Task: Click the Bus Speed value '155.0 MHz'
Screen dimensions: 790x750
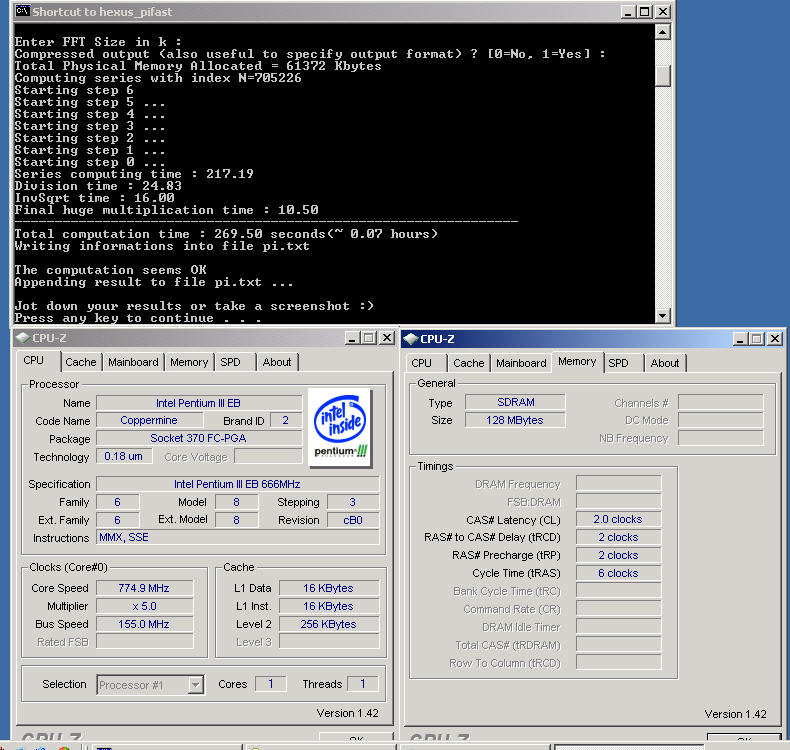Action: point(145,624)
